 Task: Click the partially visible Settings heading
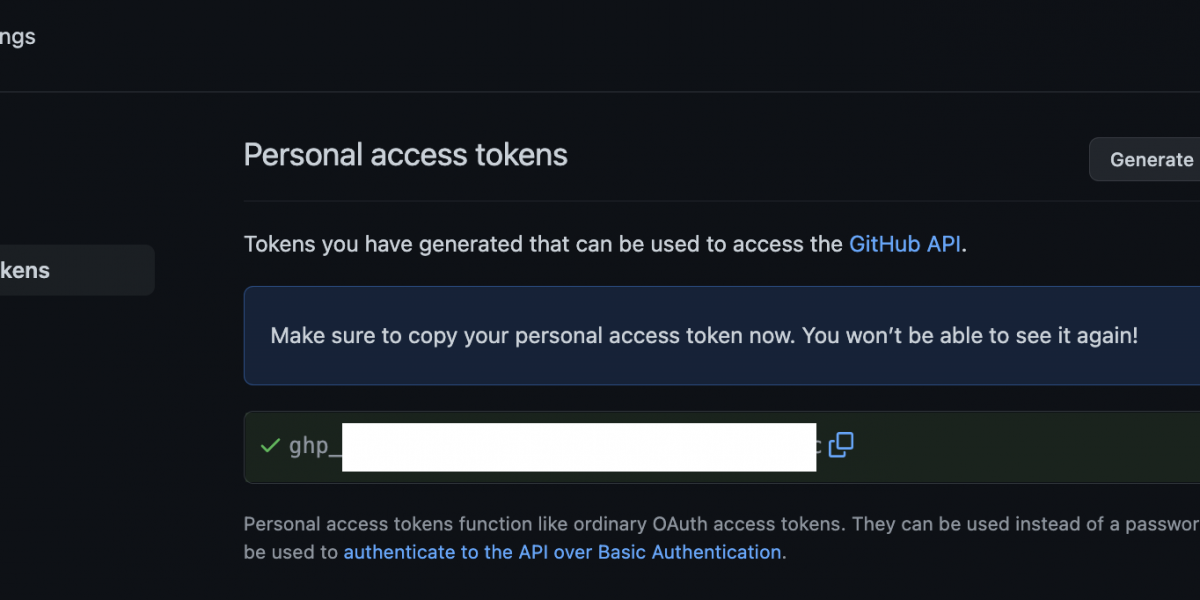click(18, 37)
